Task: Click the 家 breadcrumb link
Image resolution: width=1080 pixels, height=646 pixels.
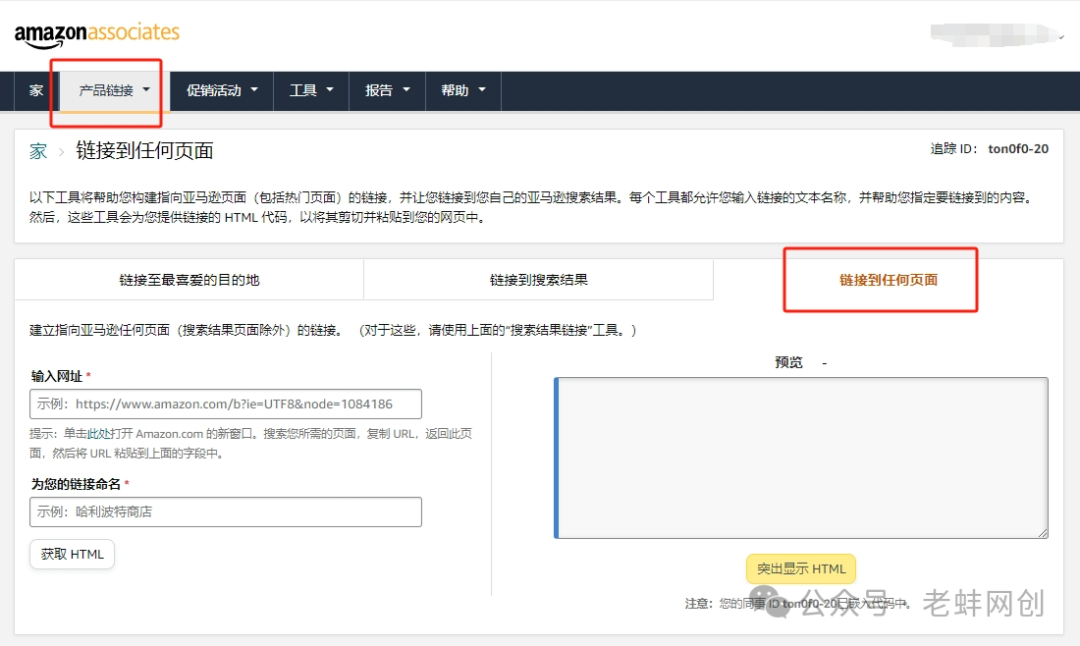Action: pyautogui.click(x=38, y=151)
